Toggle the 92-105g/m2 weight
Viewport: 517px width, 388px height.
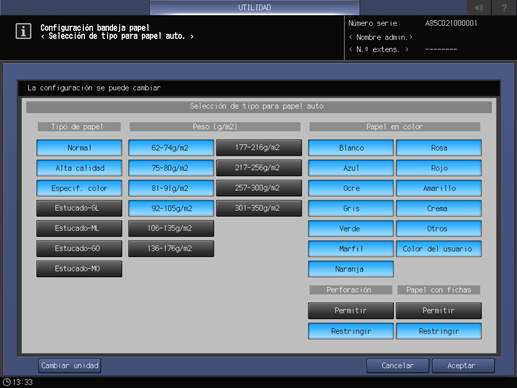(171, 208)
